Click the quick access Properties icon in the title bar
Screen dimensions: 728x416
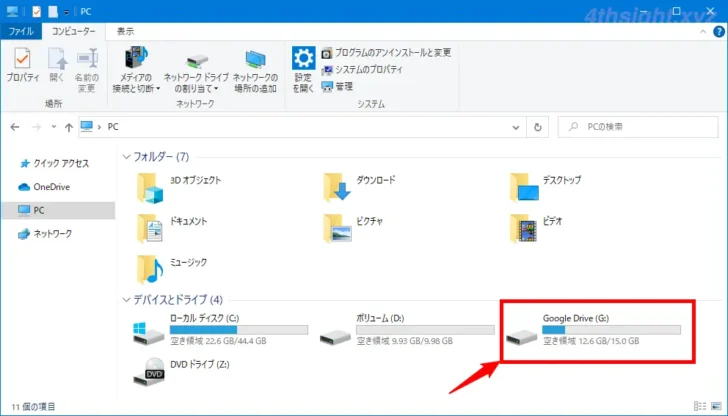(x=36, y=11)
